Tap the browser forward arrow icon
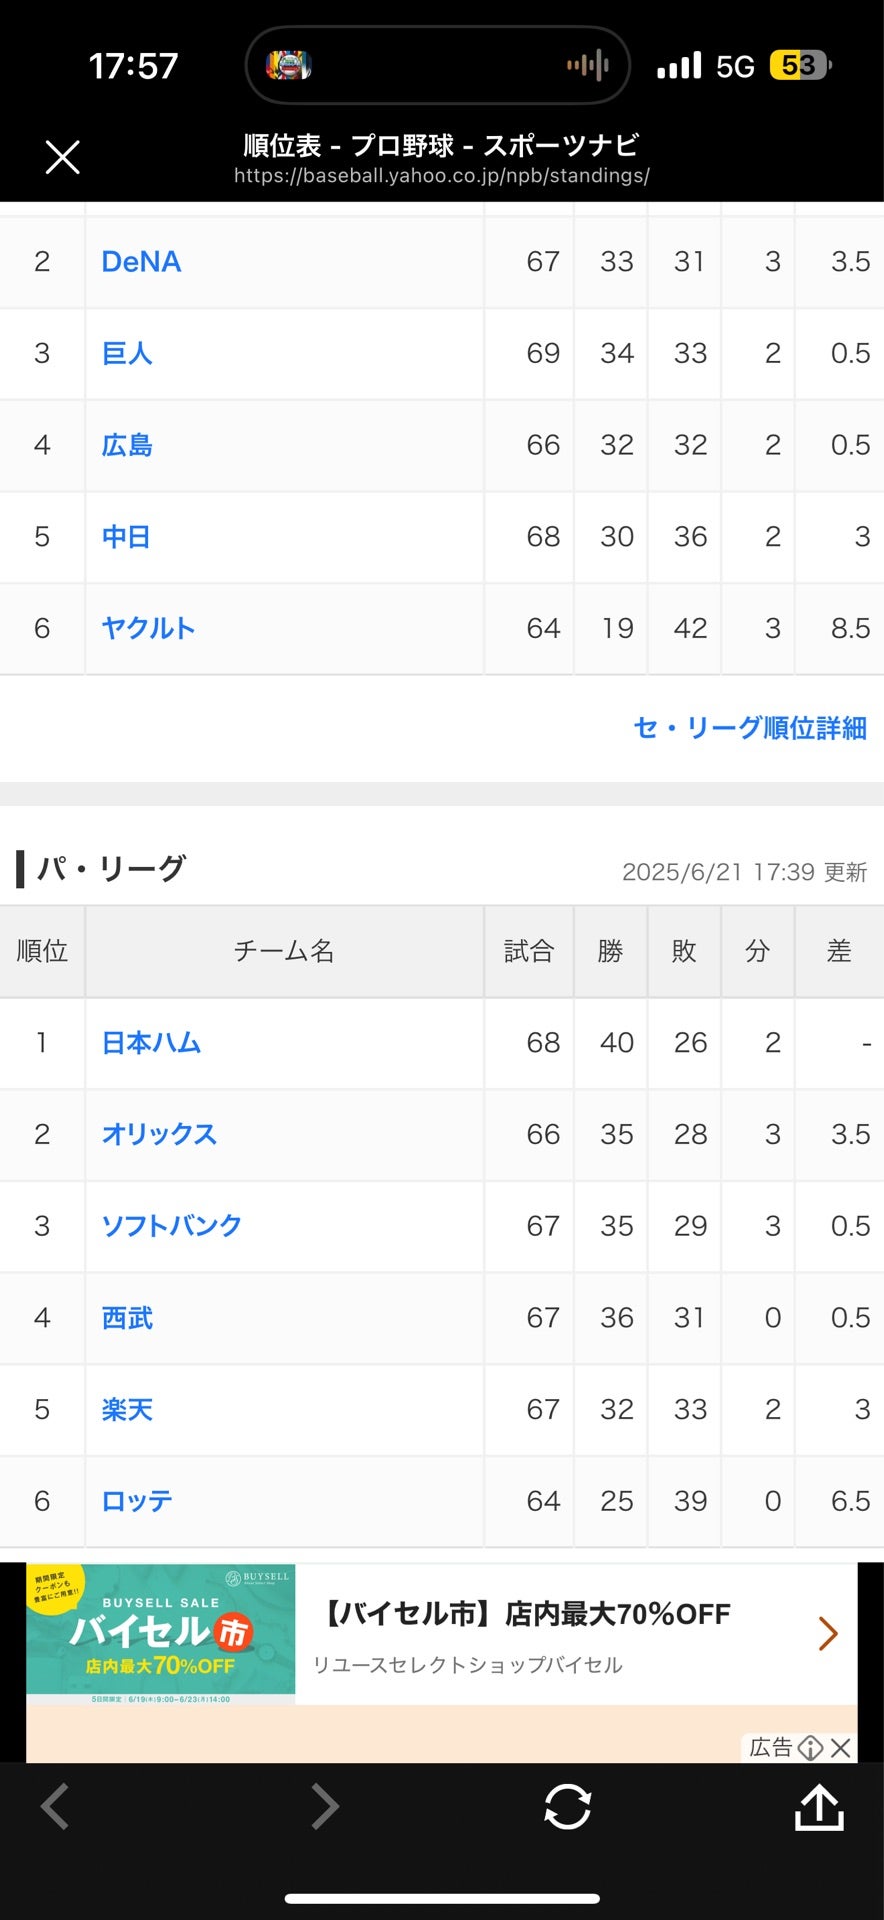This screenshot has width=884, height=1920. (x=324, y=1807)
